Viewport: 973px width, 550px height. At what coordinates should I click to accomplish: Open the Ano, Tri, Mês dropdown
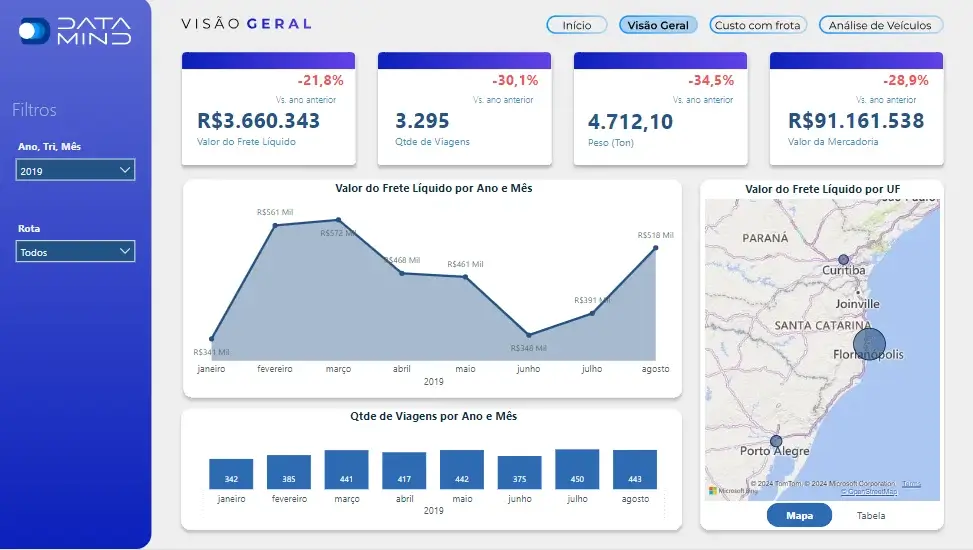pos(76,171)
